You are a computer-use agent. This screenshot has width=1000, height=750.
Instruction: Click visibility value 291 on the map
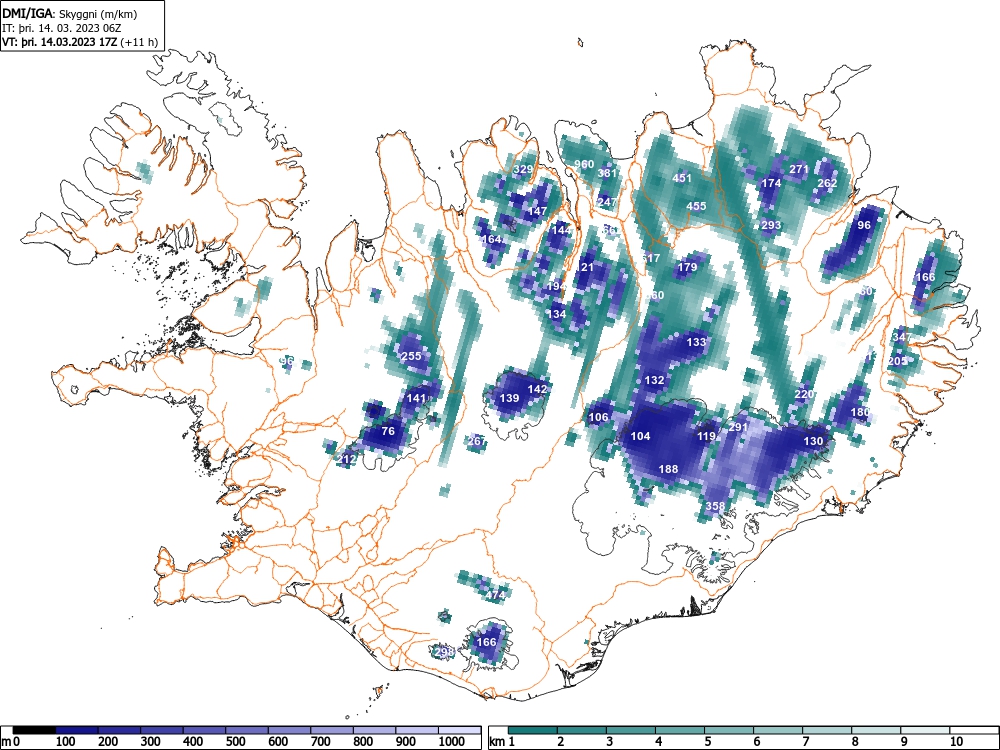pos(738,427)
